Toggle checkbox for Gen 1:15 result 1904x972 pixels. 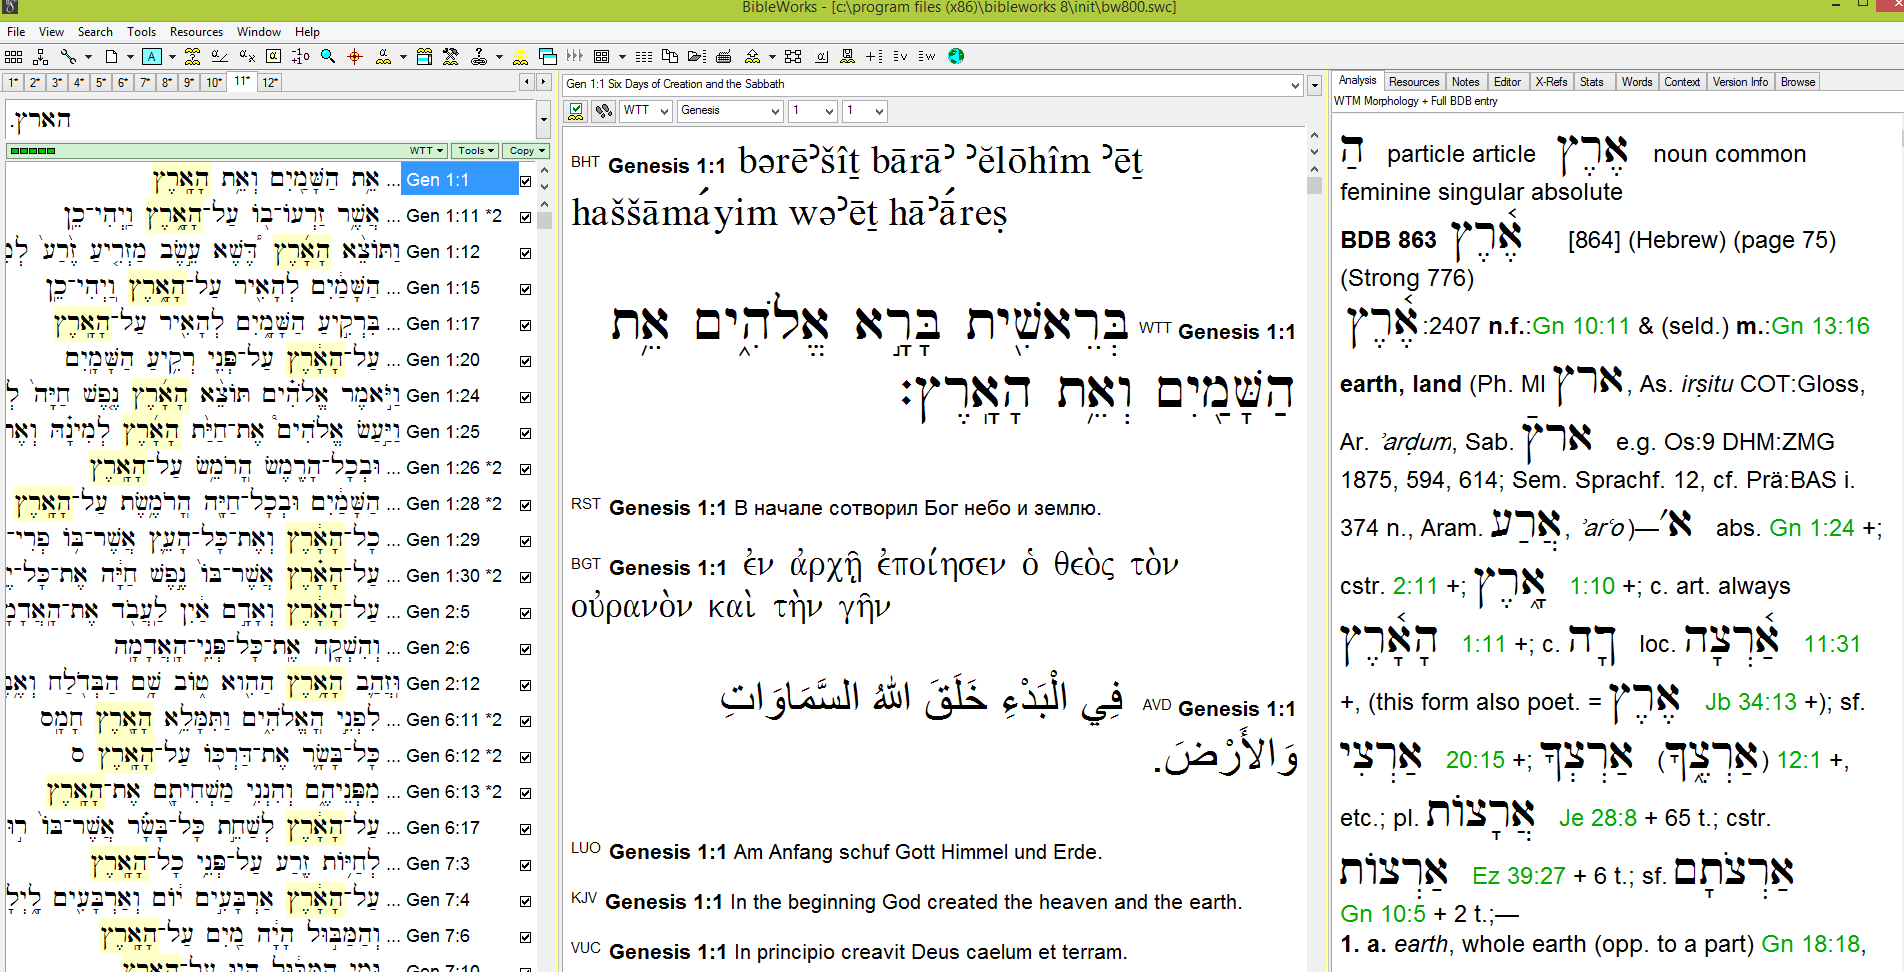[526, 289]
